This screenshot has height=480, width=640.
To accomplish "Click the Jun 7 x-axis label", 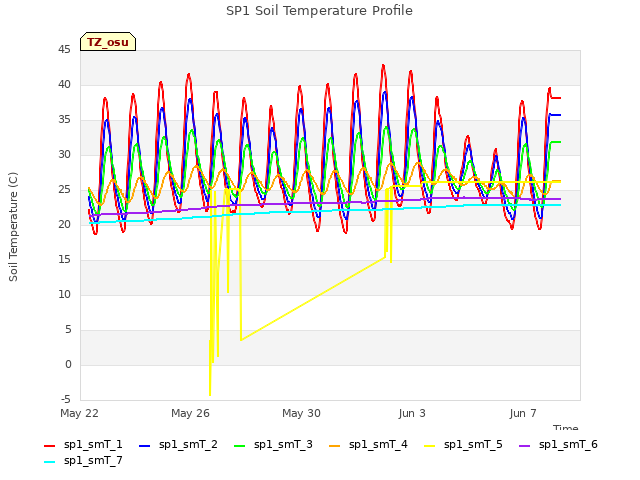I will [523, 413].
